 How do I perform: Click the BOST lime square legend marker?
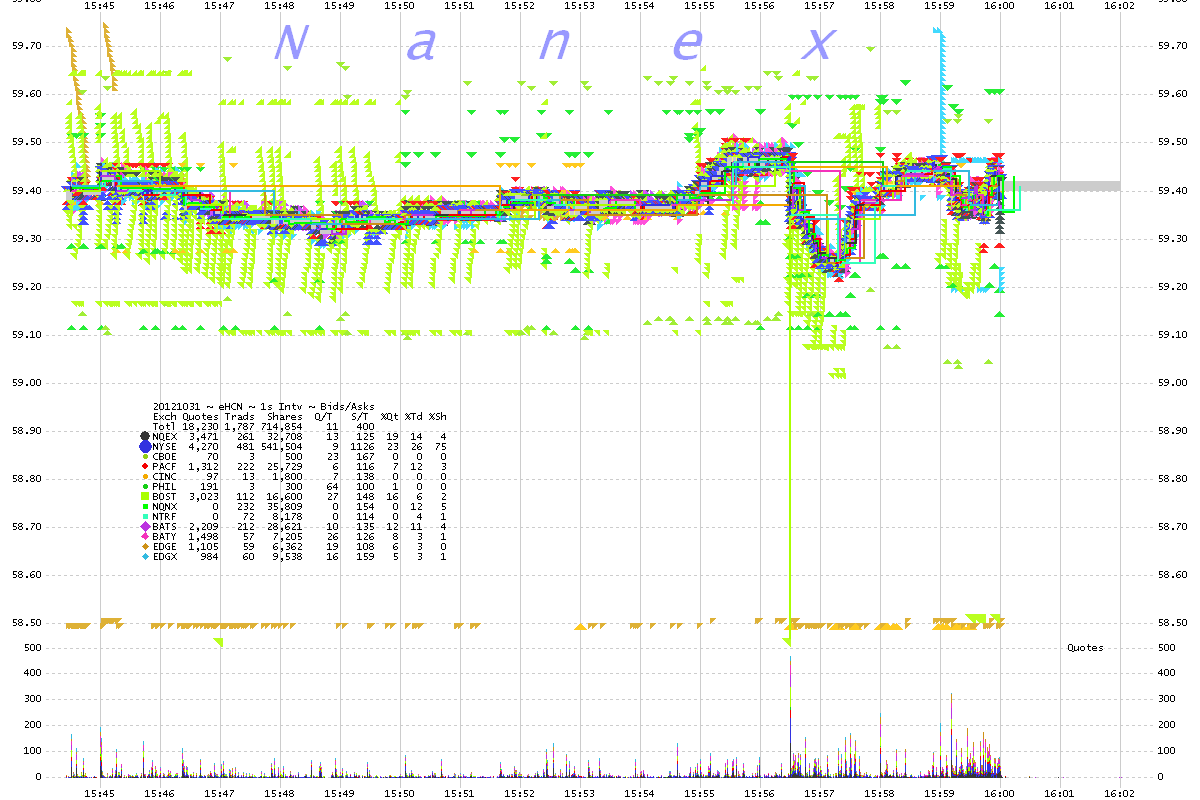(x=145, y=496)
